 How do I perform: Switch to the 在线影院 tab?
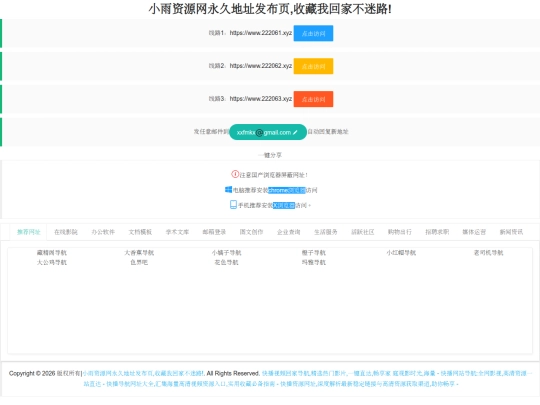point(66,232)
